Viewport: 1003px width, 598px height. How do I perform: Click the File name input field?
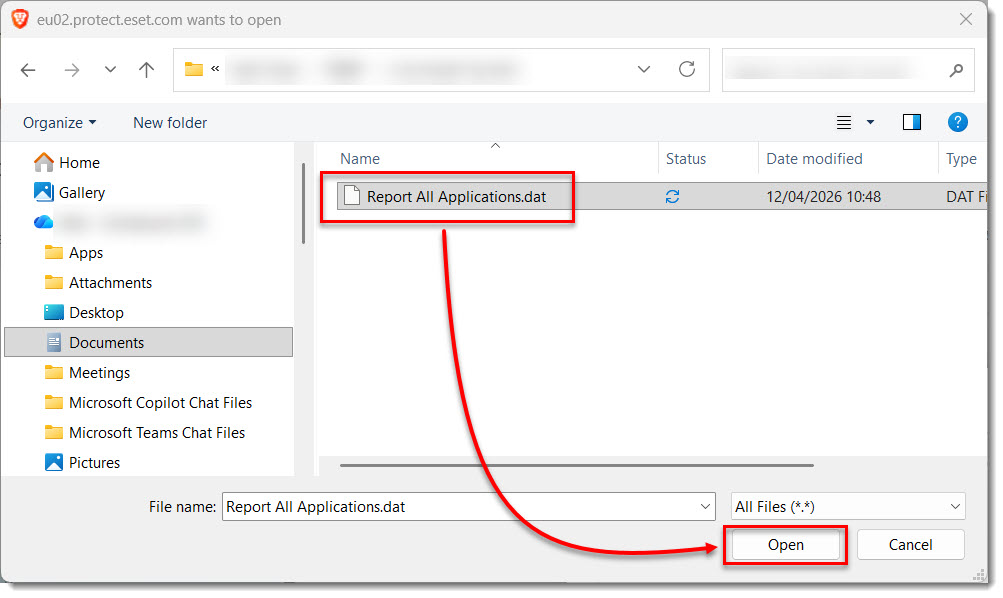coord(469,507)
